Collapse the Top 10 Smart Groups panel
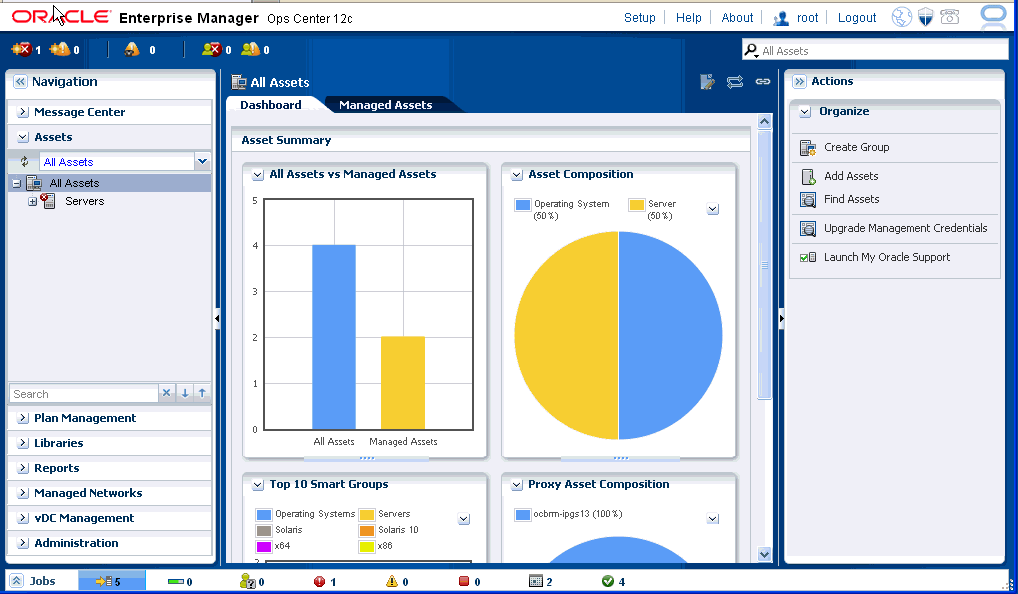 258,485
